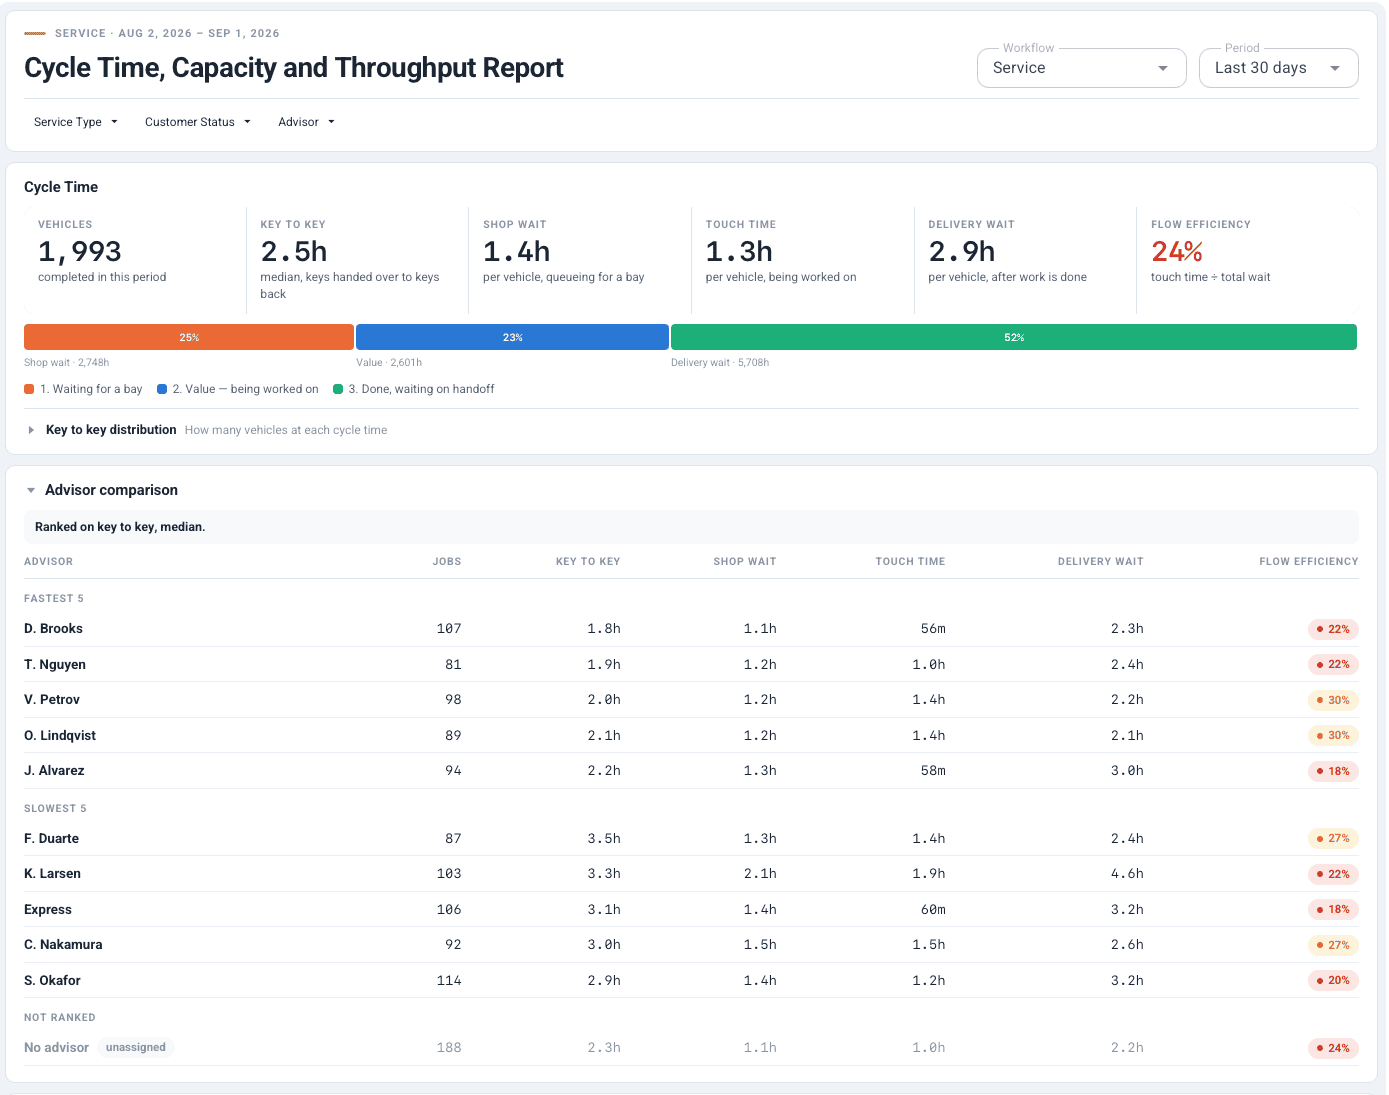Select advisor S. Okafor
This screenshot has width=1389, height=1095.
(52, 981)
